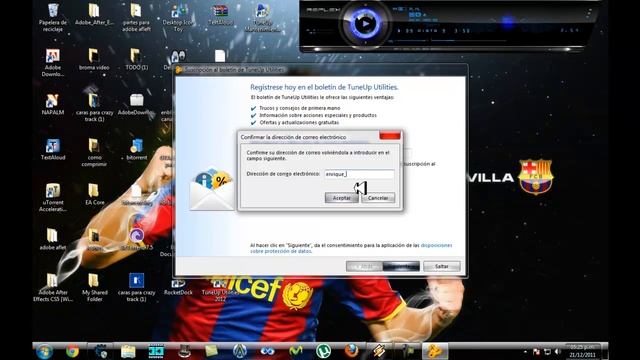This screenshot has width=640, height=360.
Task: Open the EA Core folder
Action: (x=94, y=194)
